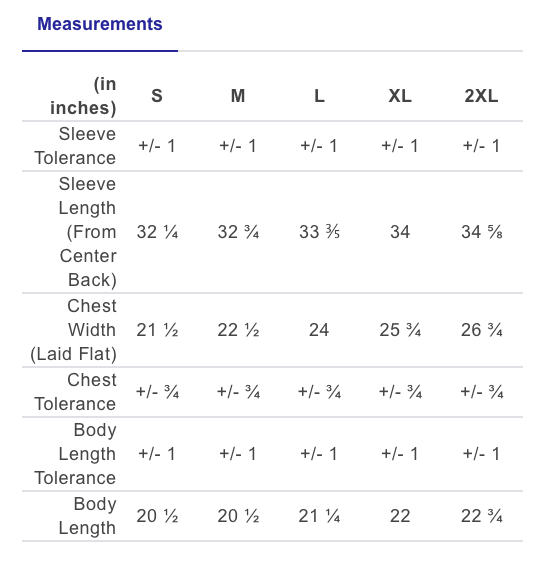Click the '(in inches)' header cell

(83, 96)
